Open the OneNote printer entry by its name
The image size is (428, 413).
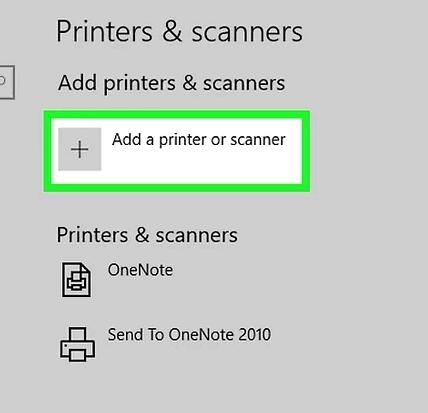pyautogui.click(x=140, y=270)
